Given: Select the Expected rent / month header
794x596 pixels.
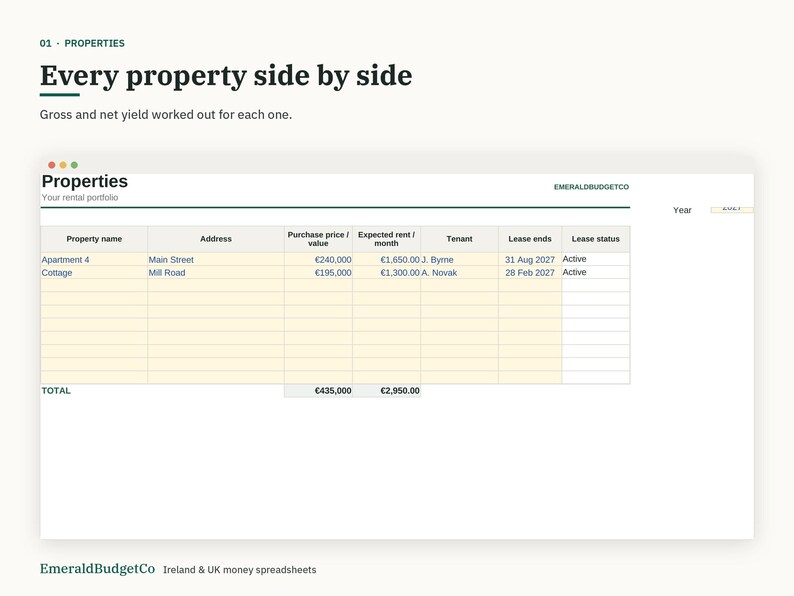Looking at the screenshot, I should [x=386, y=239].
